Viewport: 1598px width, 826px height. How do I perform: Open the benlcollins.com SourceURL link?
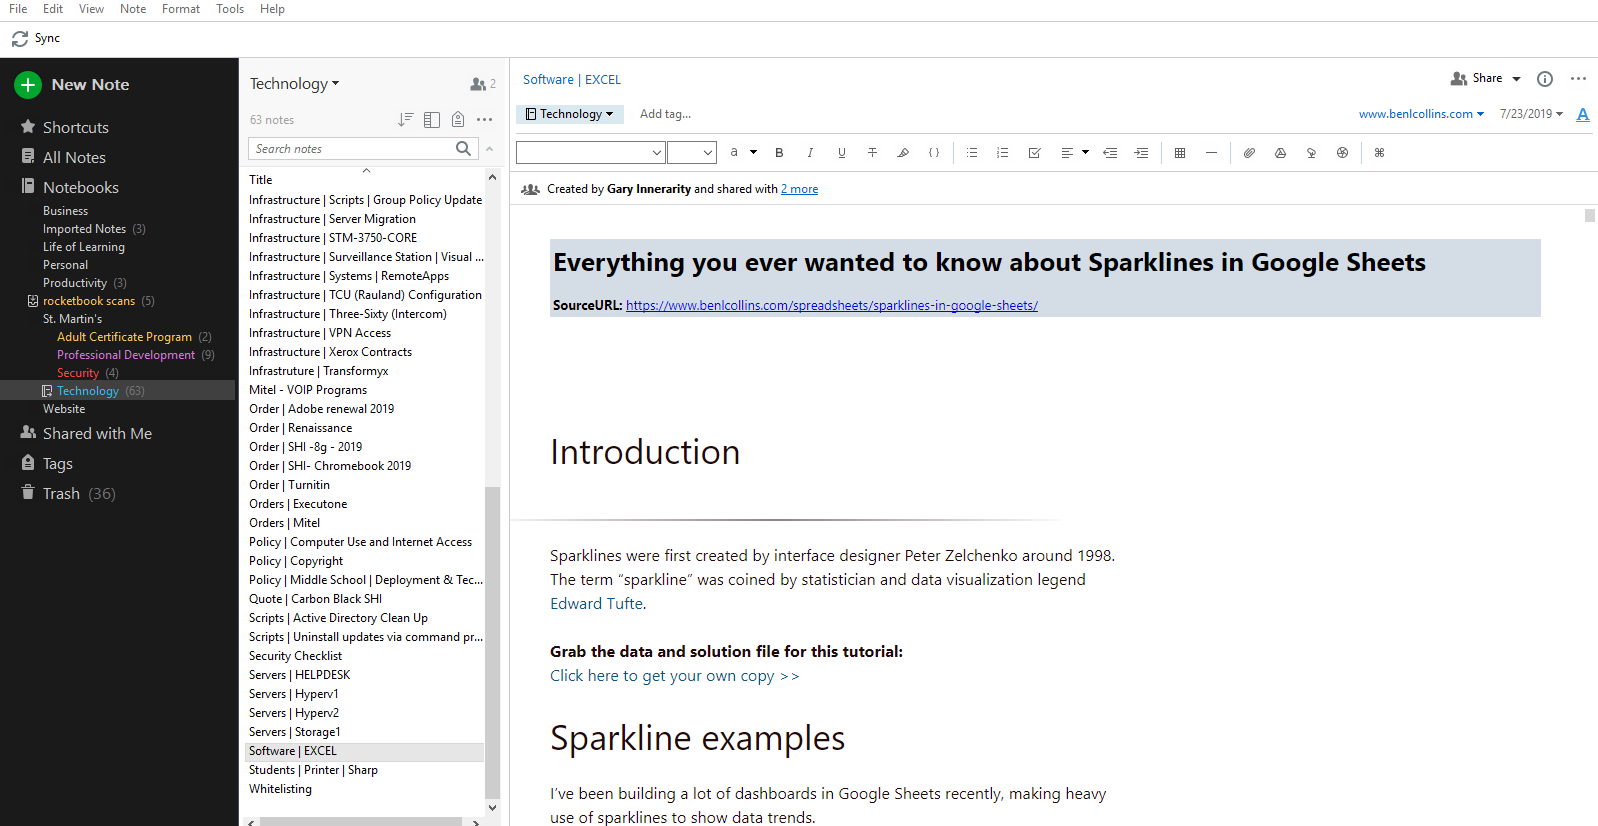tap(831, 306)
